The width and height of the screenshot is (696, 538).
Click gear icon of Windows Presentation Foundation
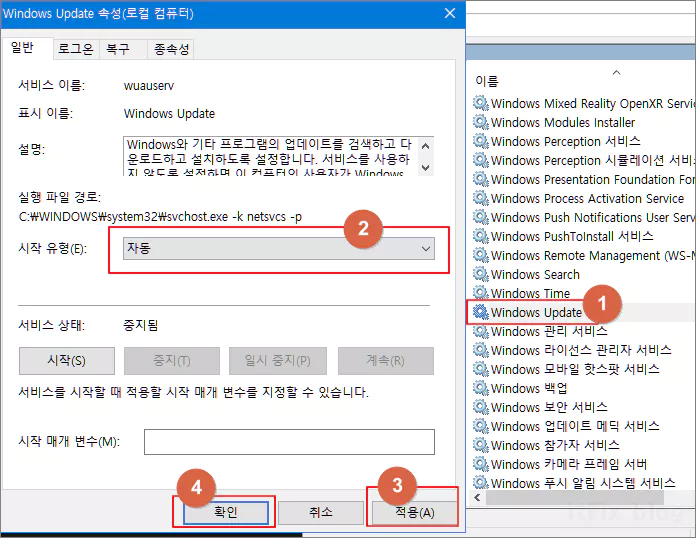tap(481, 179)
